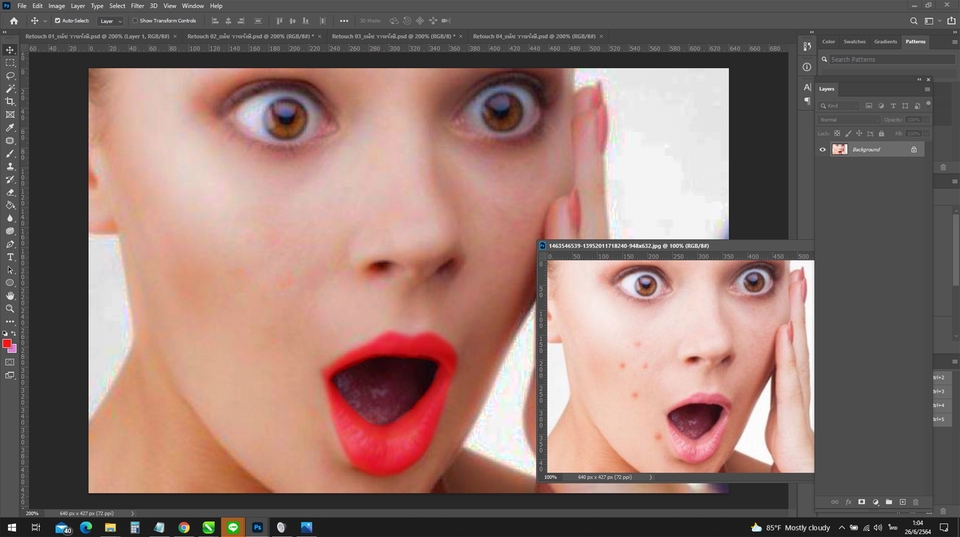Click the red foreground color swatch

7,344
